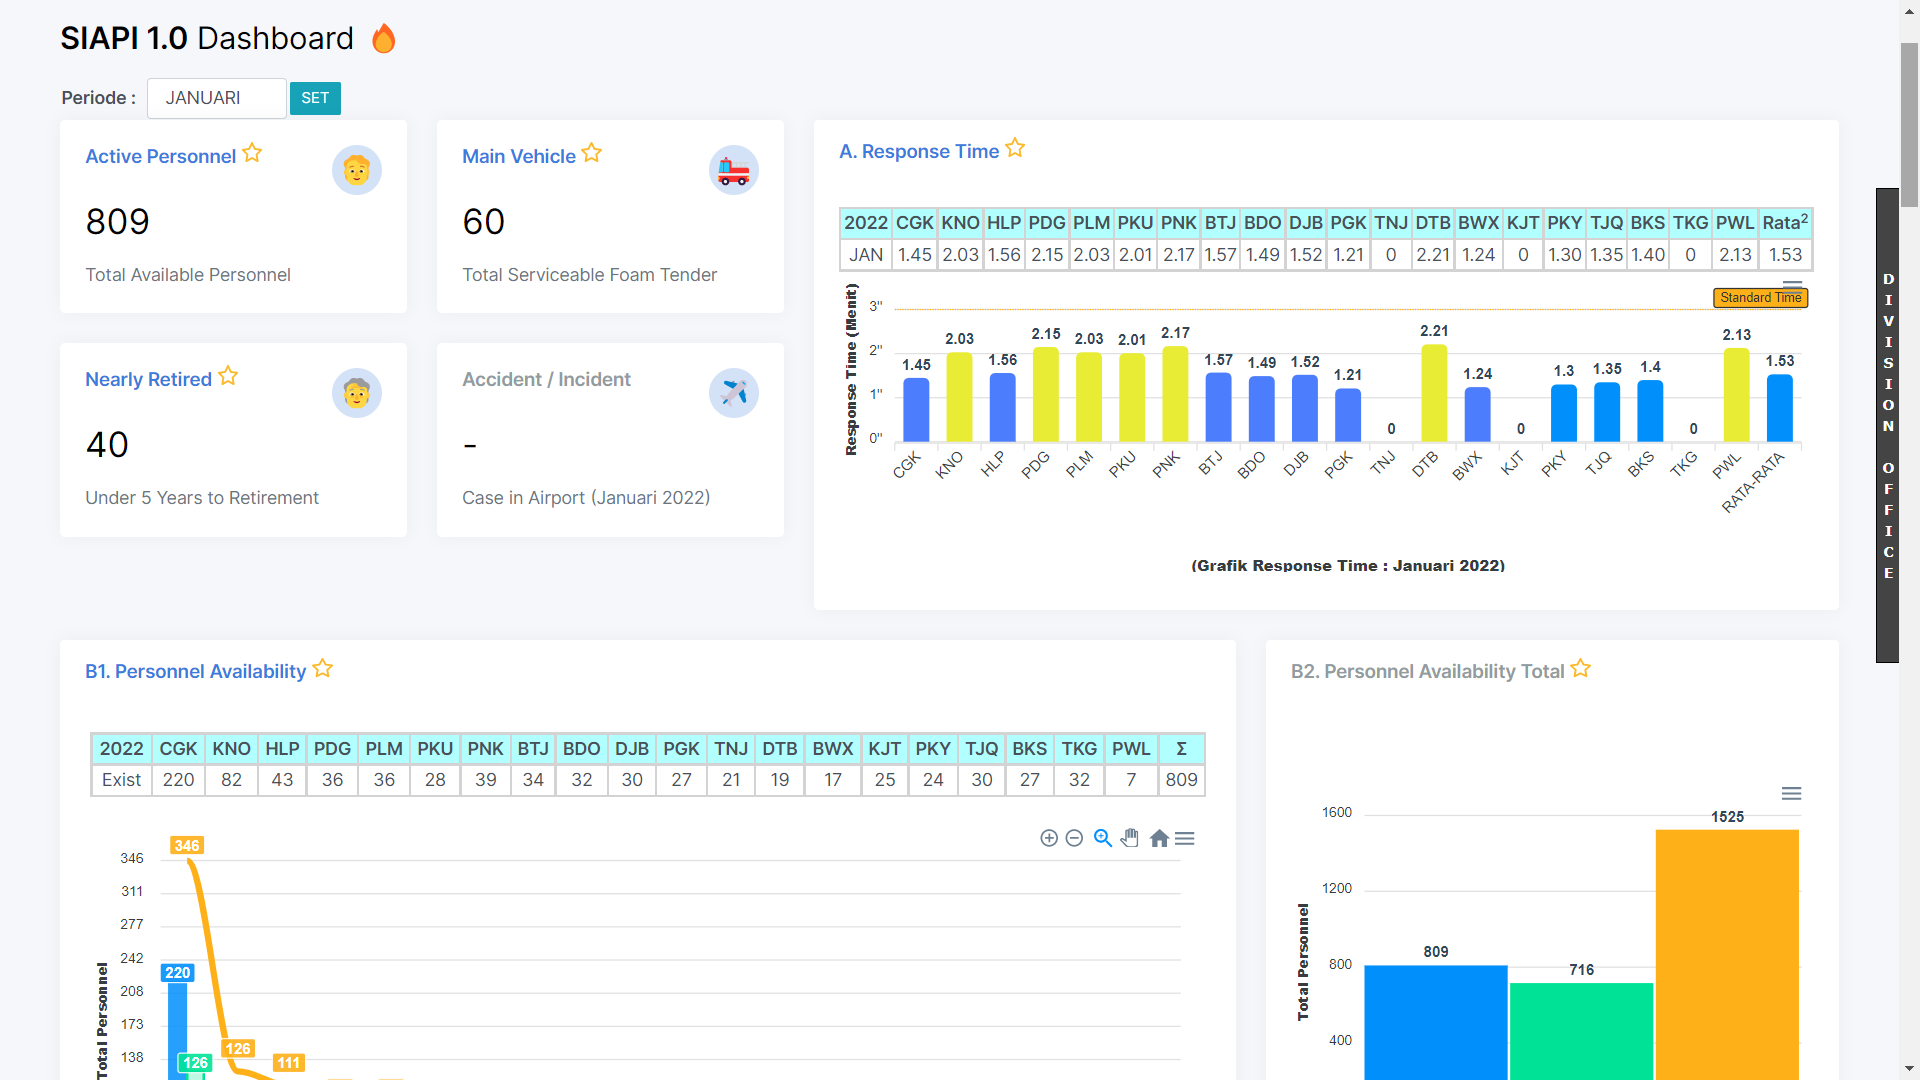The image size is (1920, 1080).
Task: Select the pan hand tool
Action: (x=1130, y=838)
